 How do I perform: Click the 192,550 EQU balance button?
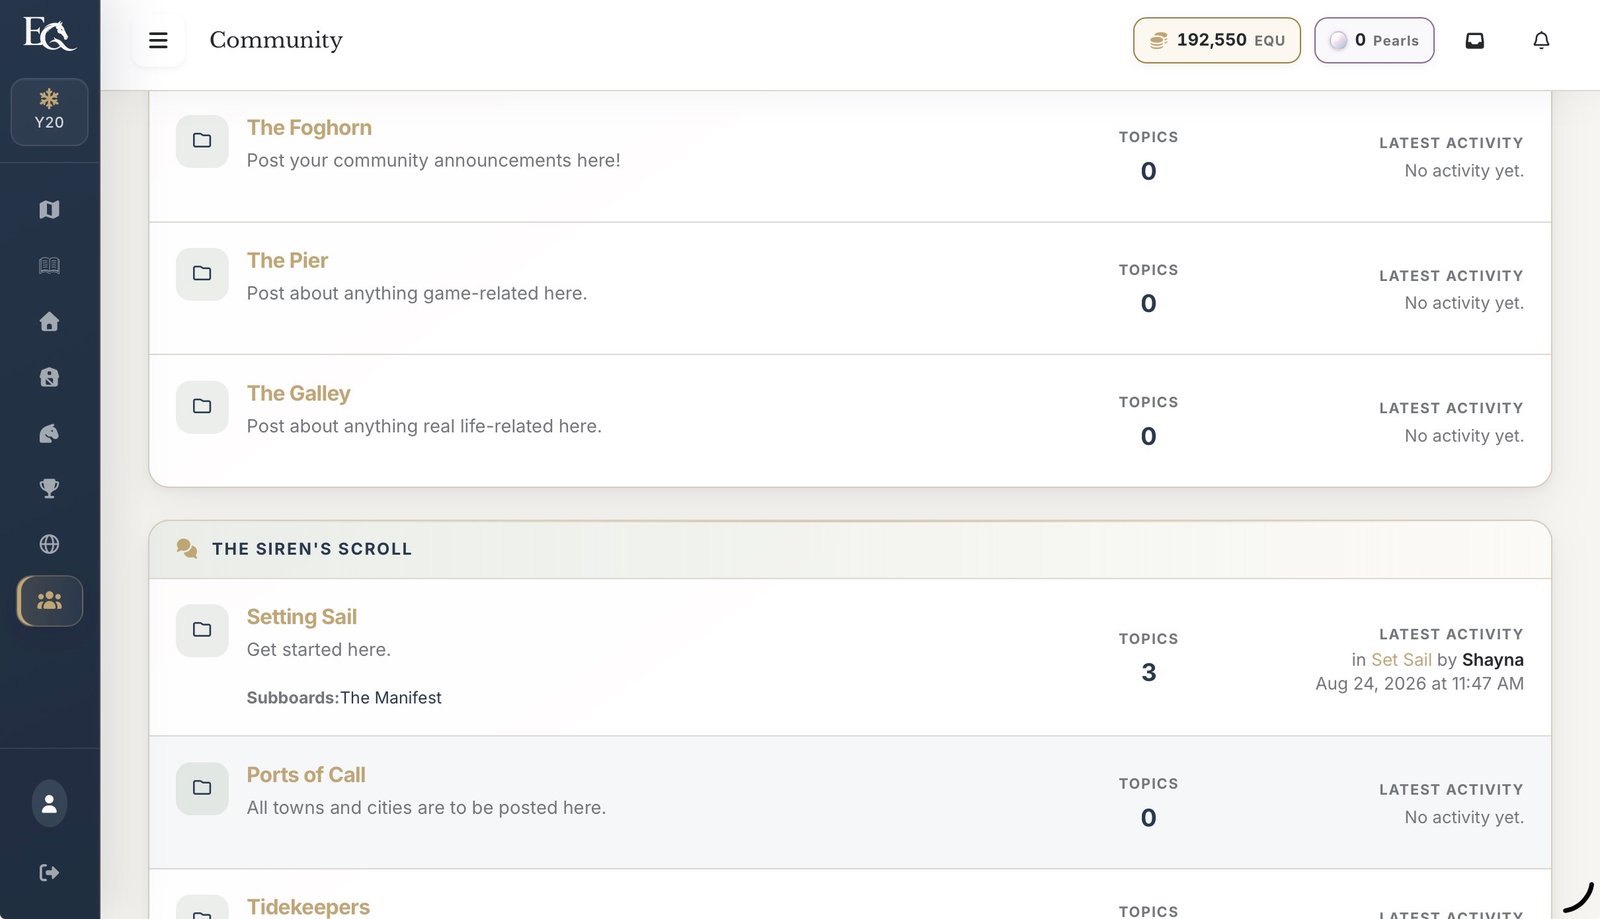click(1217, 40)
